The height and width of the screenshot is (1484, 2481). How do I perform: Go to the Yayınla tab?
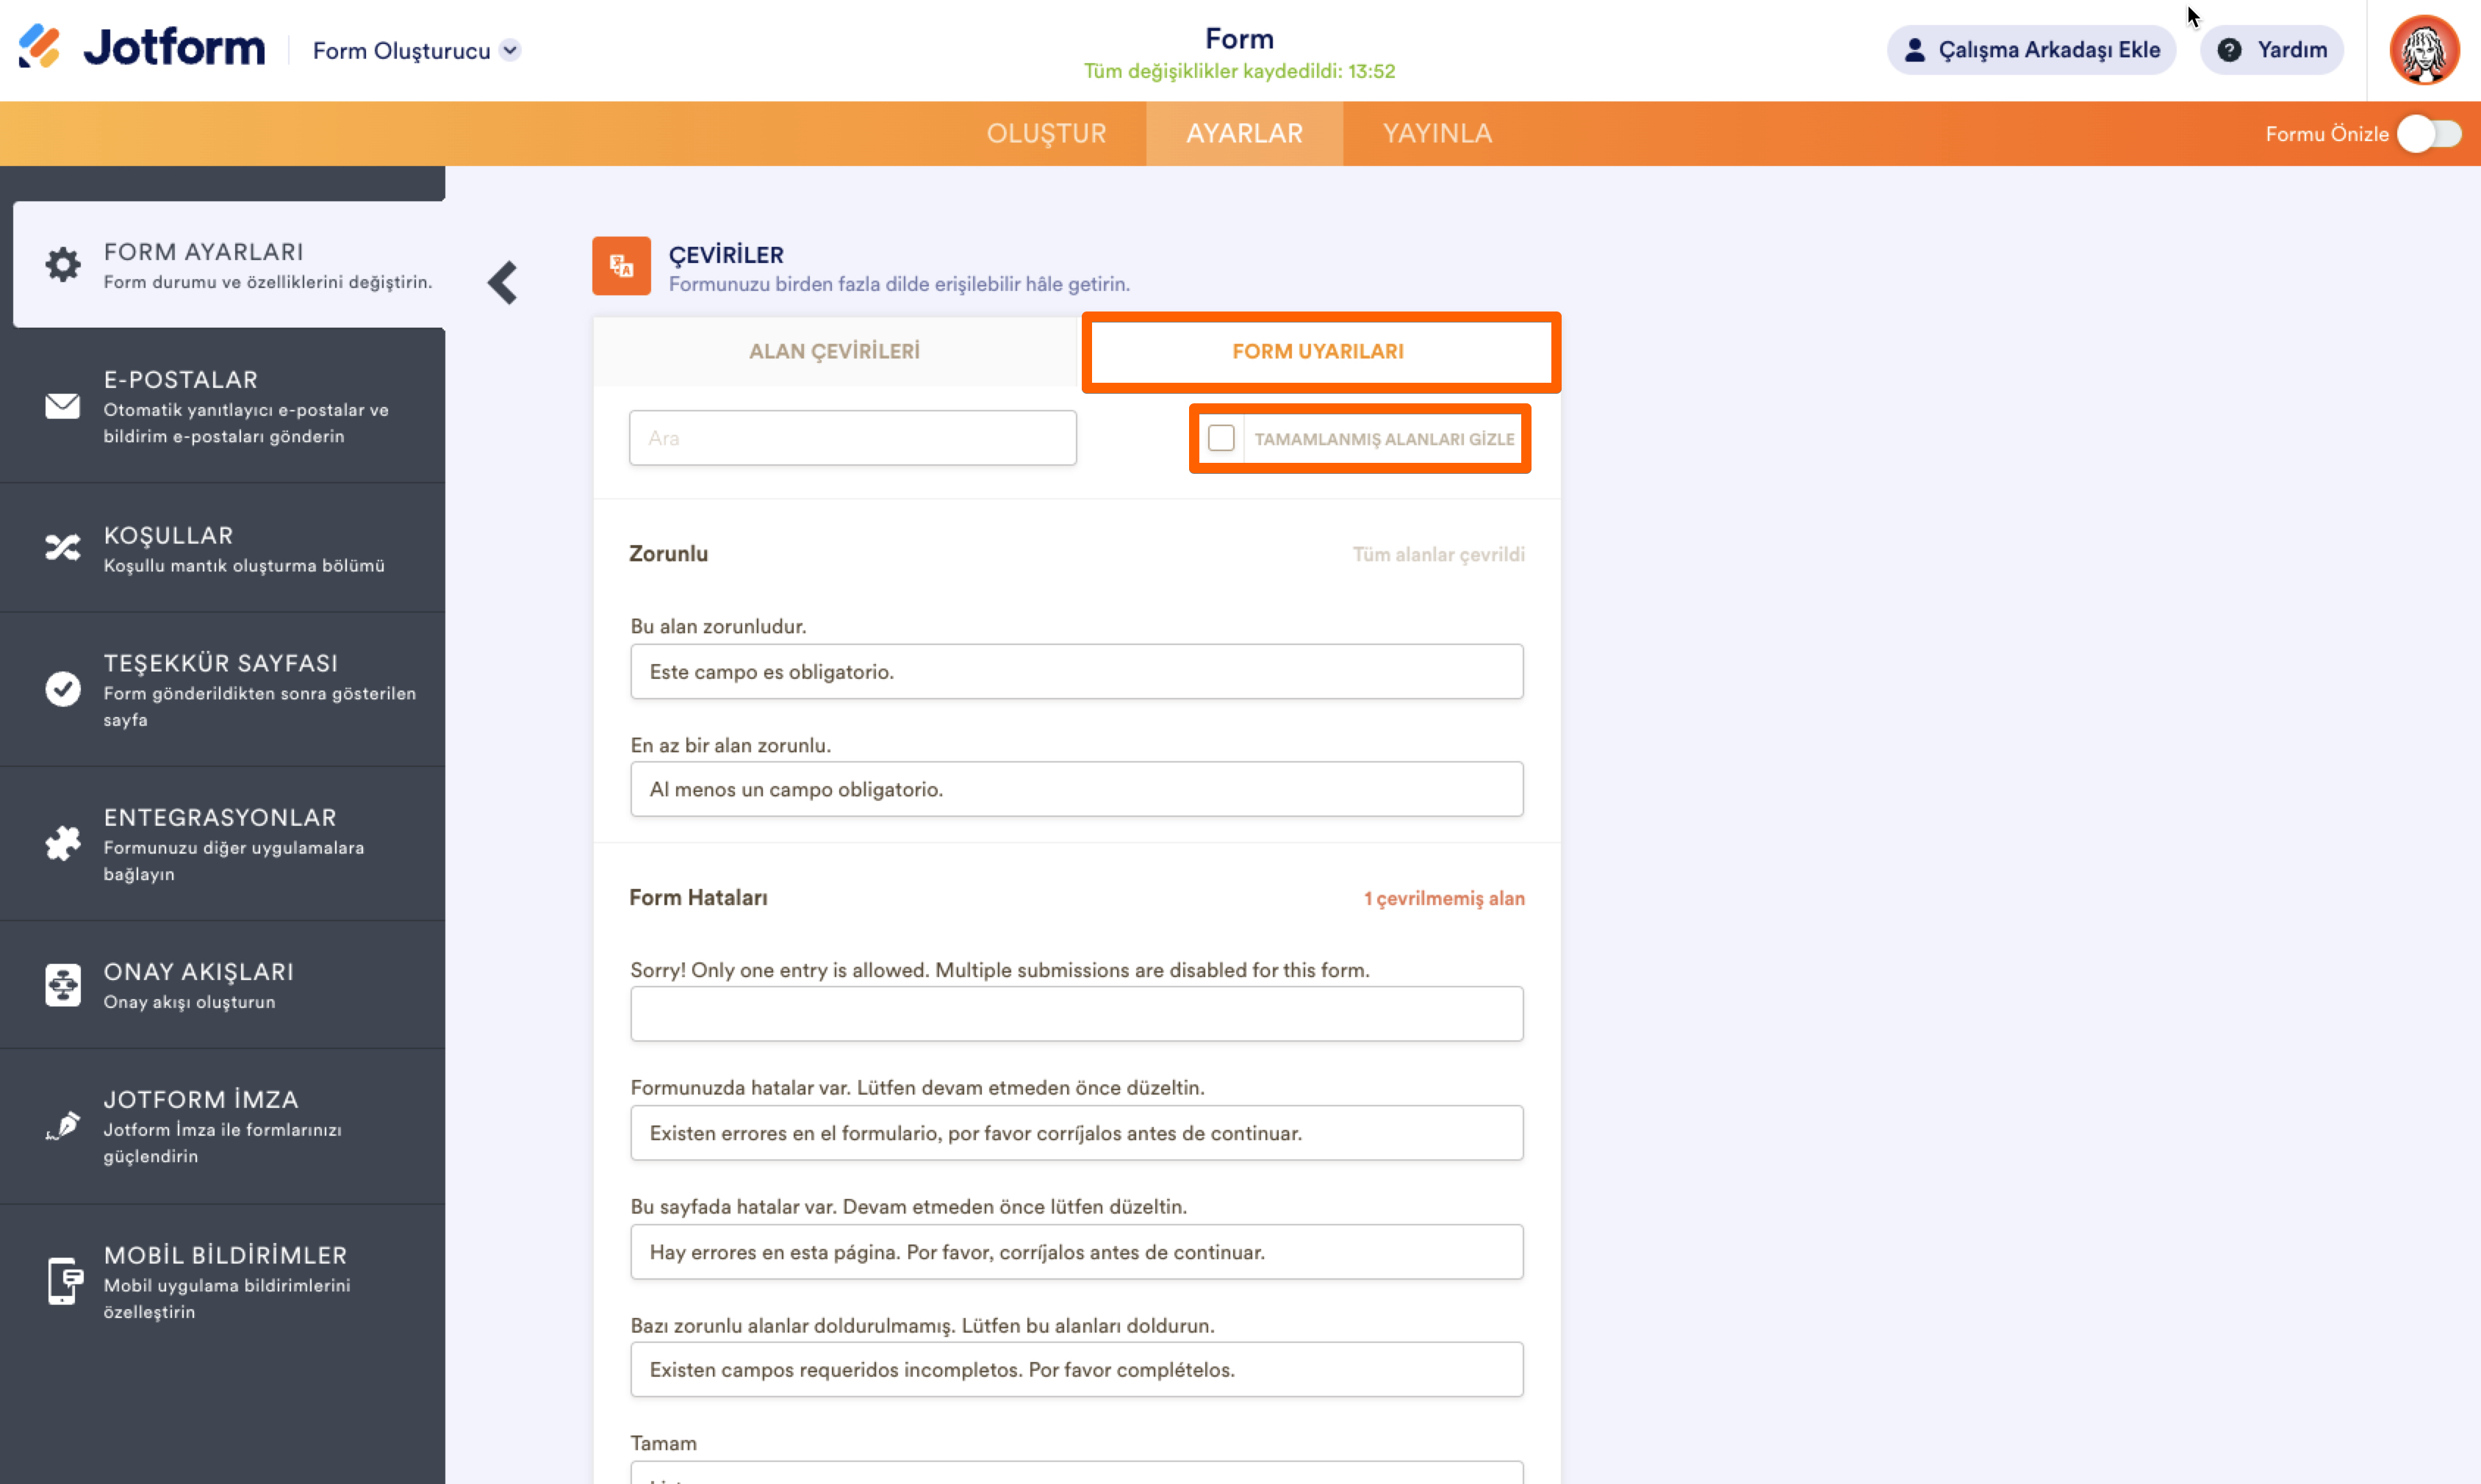[x=1437, y=134]
